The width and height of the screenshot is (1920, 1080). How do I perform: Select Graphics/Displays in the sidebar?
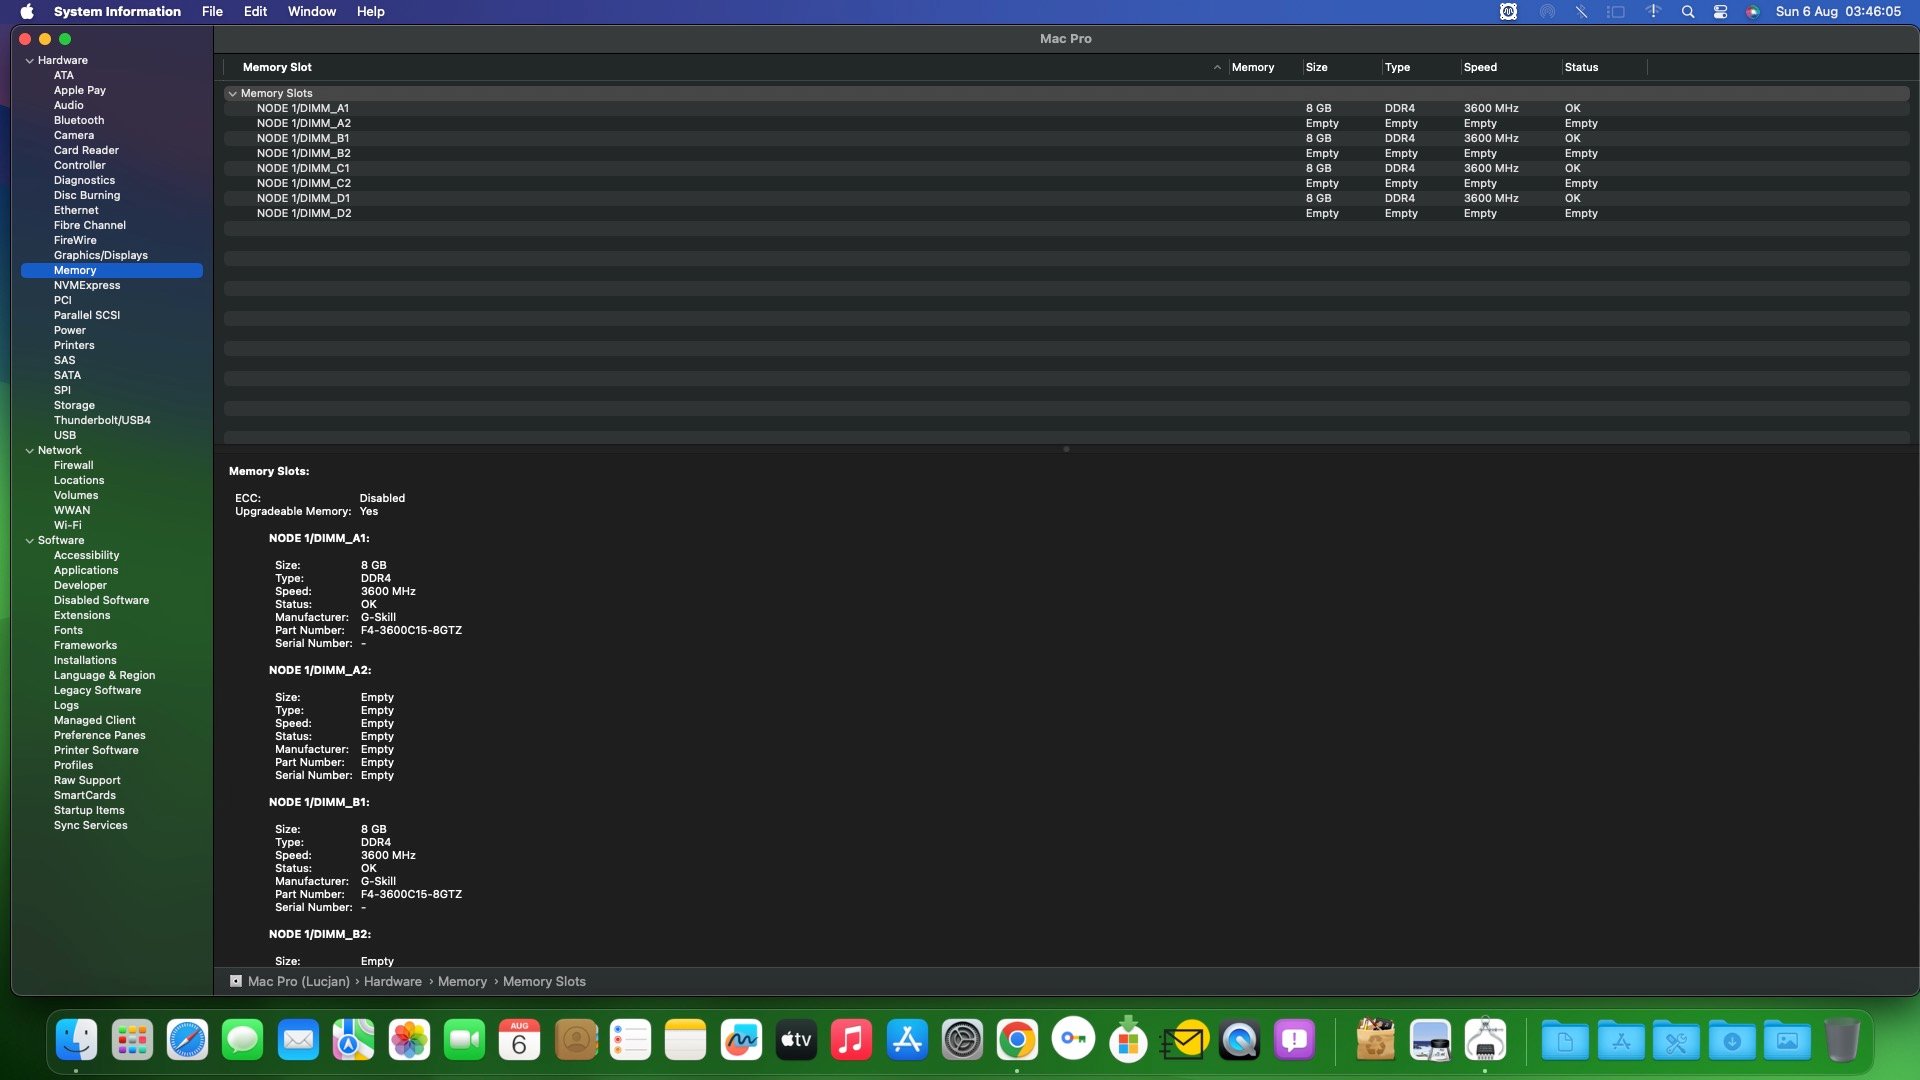(x=100, y=255)
